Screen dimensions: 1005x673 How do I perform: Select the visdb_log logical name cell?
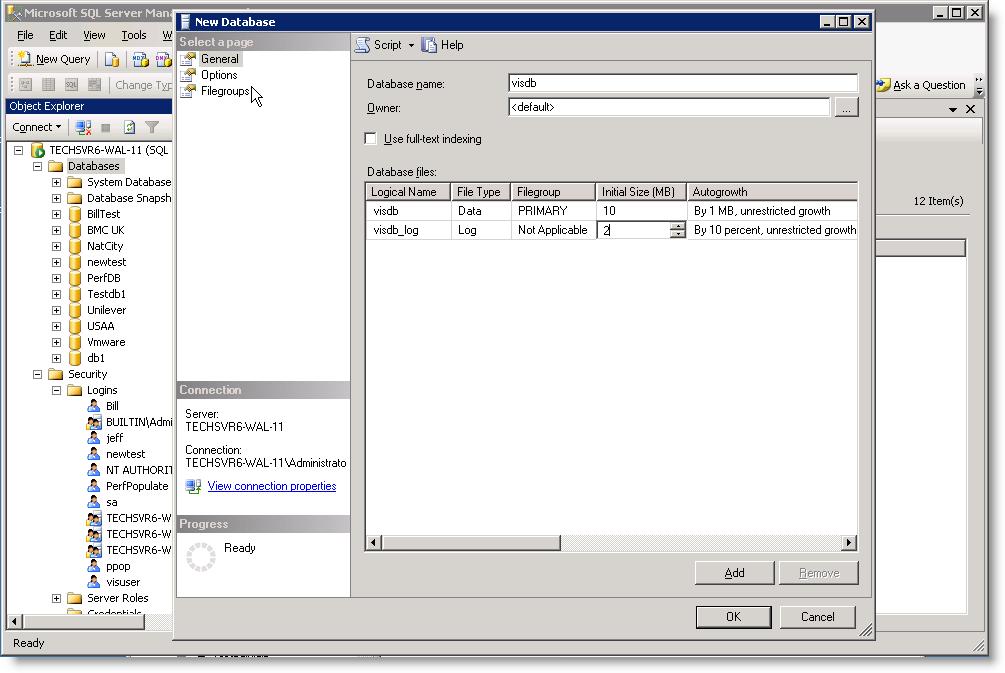click(408, 230)
